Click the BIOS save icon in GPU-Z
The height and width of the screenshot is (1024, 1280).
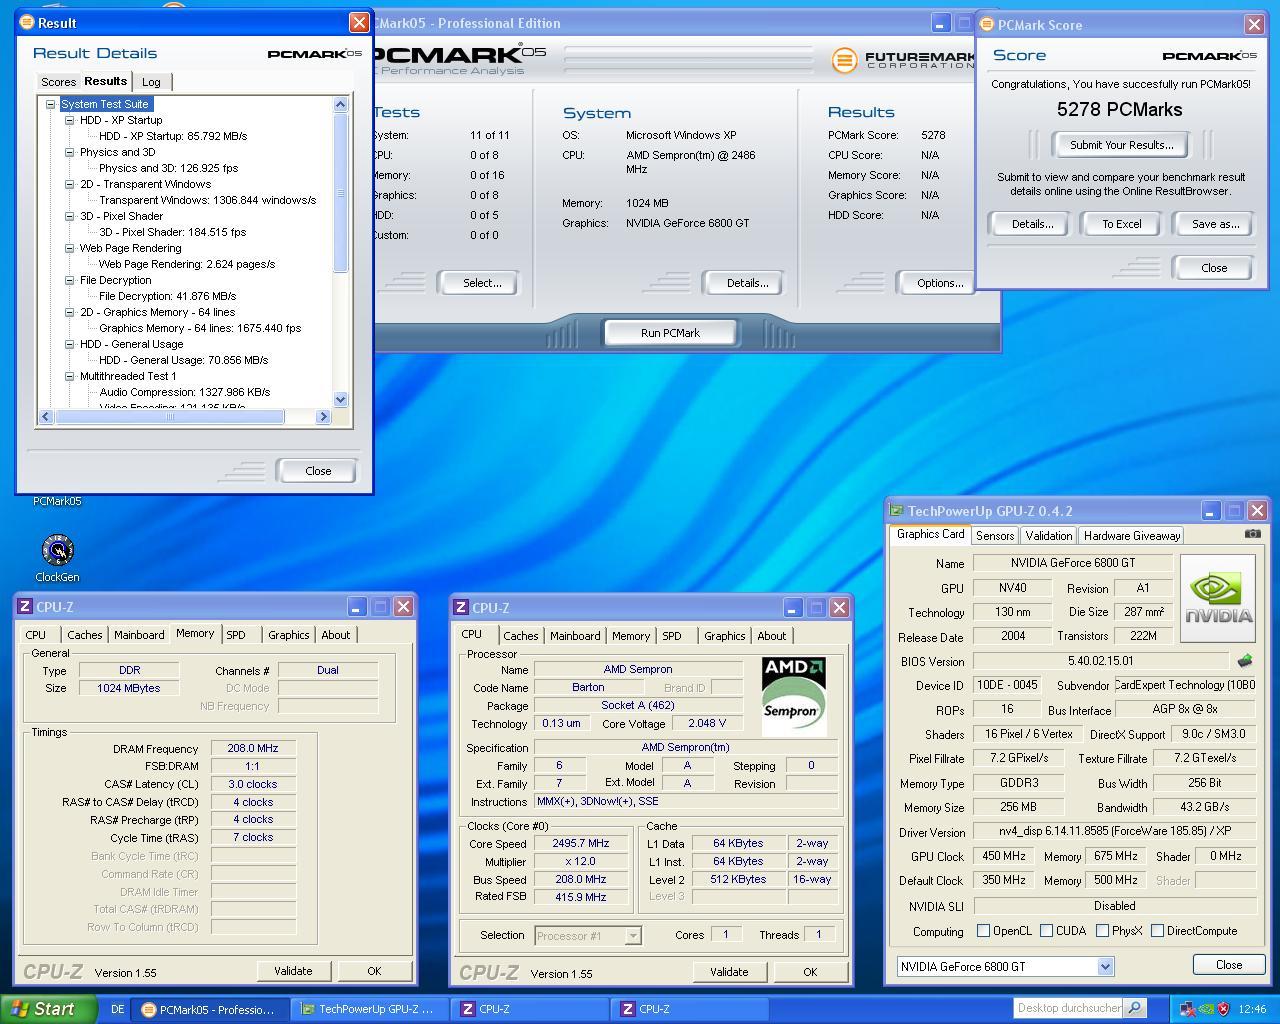(x=1245, y=661)
